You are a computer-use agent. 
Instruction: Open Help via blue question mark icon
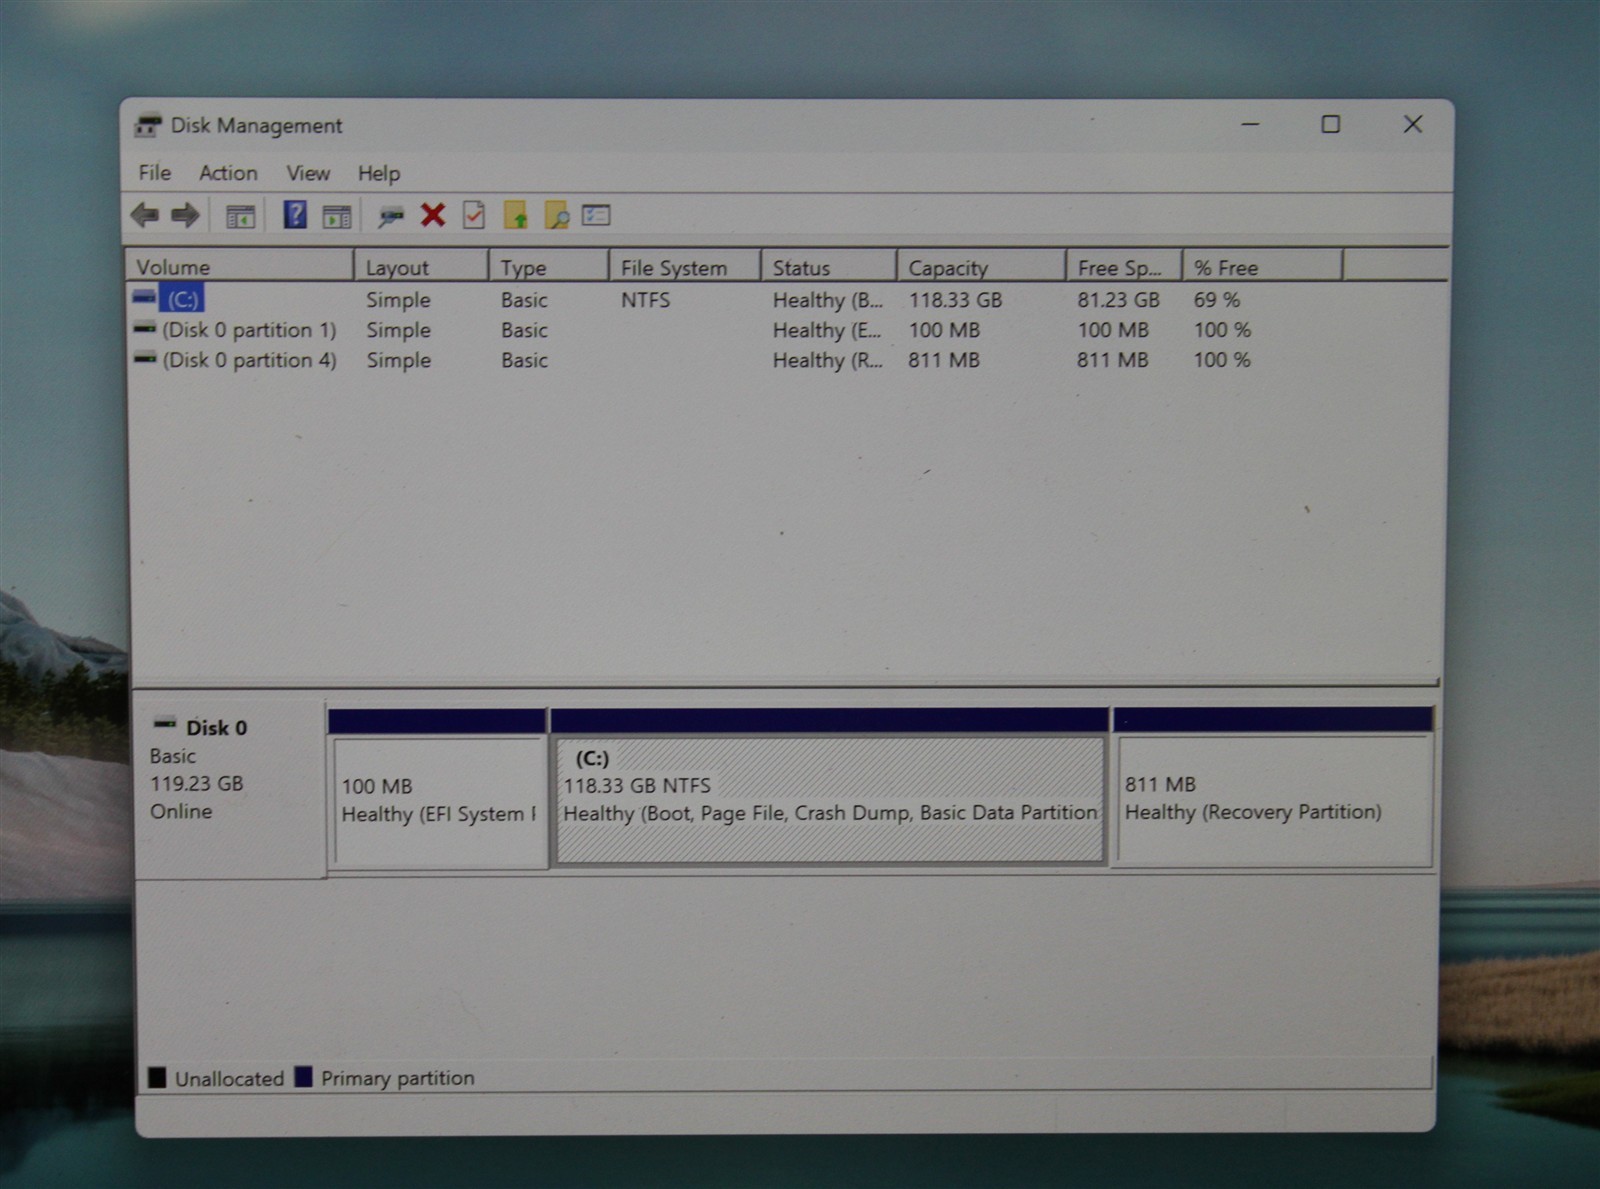point(295,214)
